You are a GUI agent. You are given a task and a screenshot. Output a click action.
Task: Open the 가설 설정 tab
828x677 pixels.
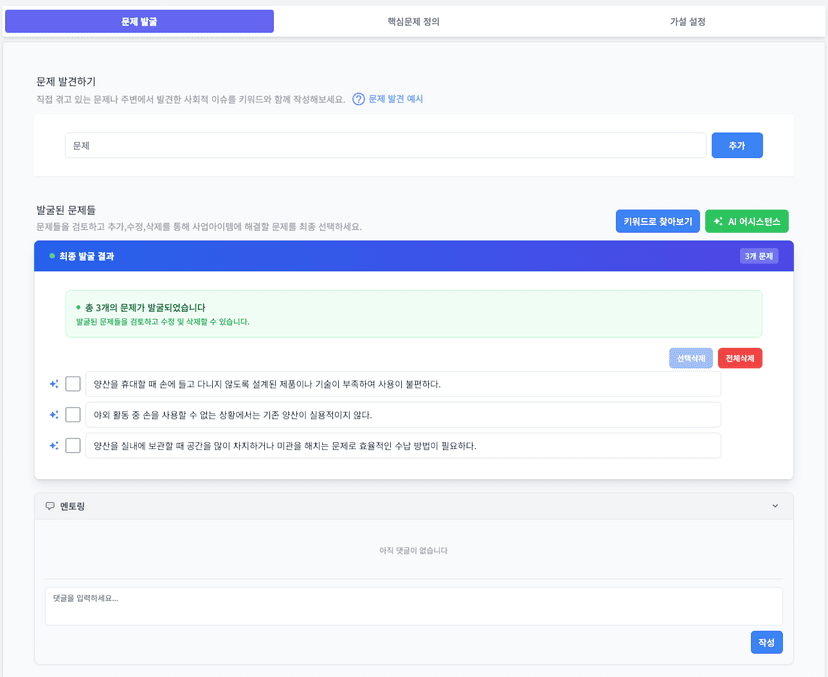[687, 22]
